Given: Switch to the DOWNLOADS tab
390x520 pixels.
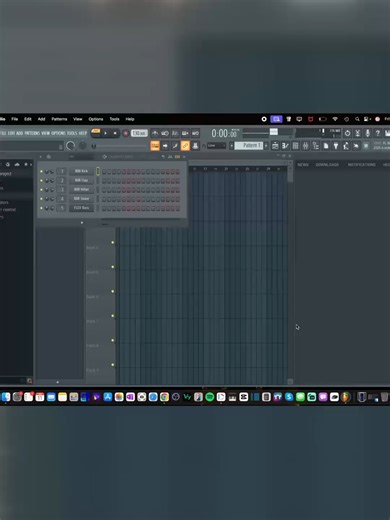Looking at the screenshot, I should point(327,165).
